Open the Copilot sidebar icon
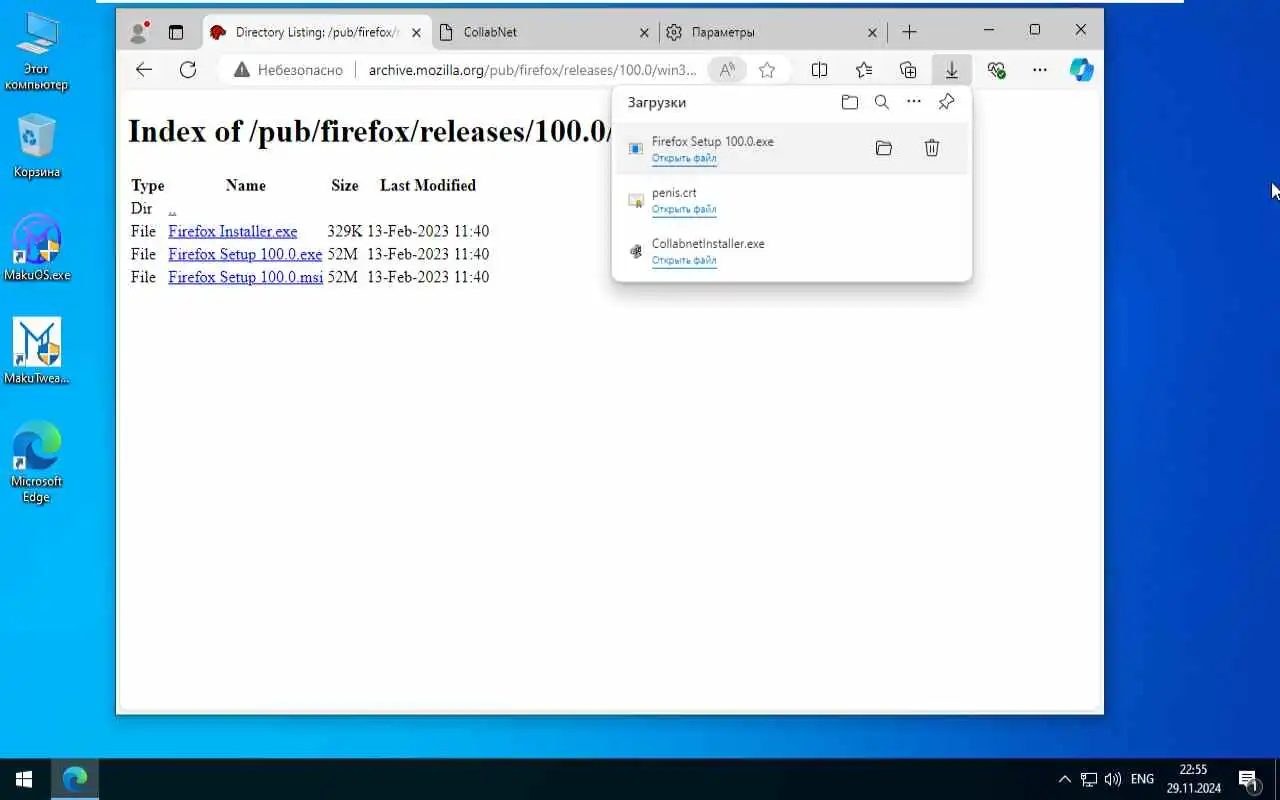The height and width of the screenshot is (800, 1280). (1081, 70)
